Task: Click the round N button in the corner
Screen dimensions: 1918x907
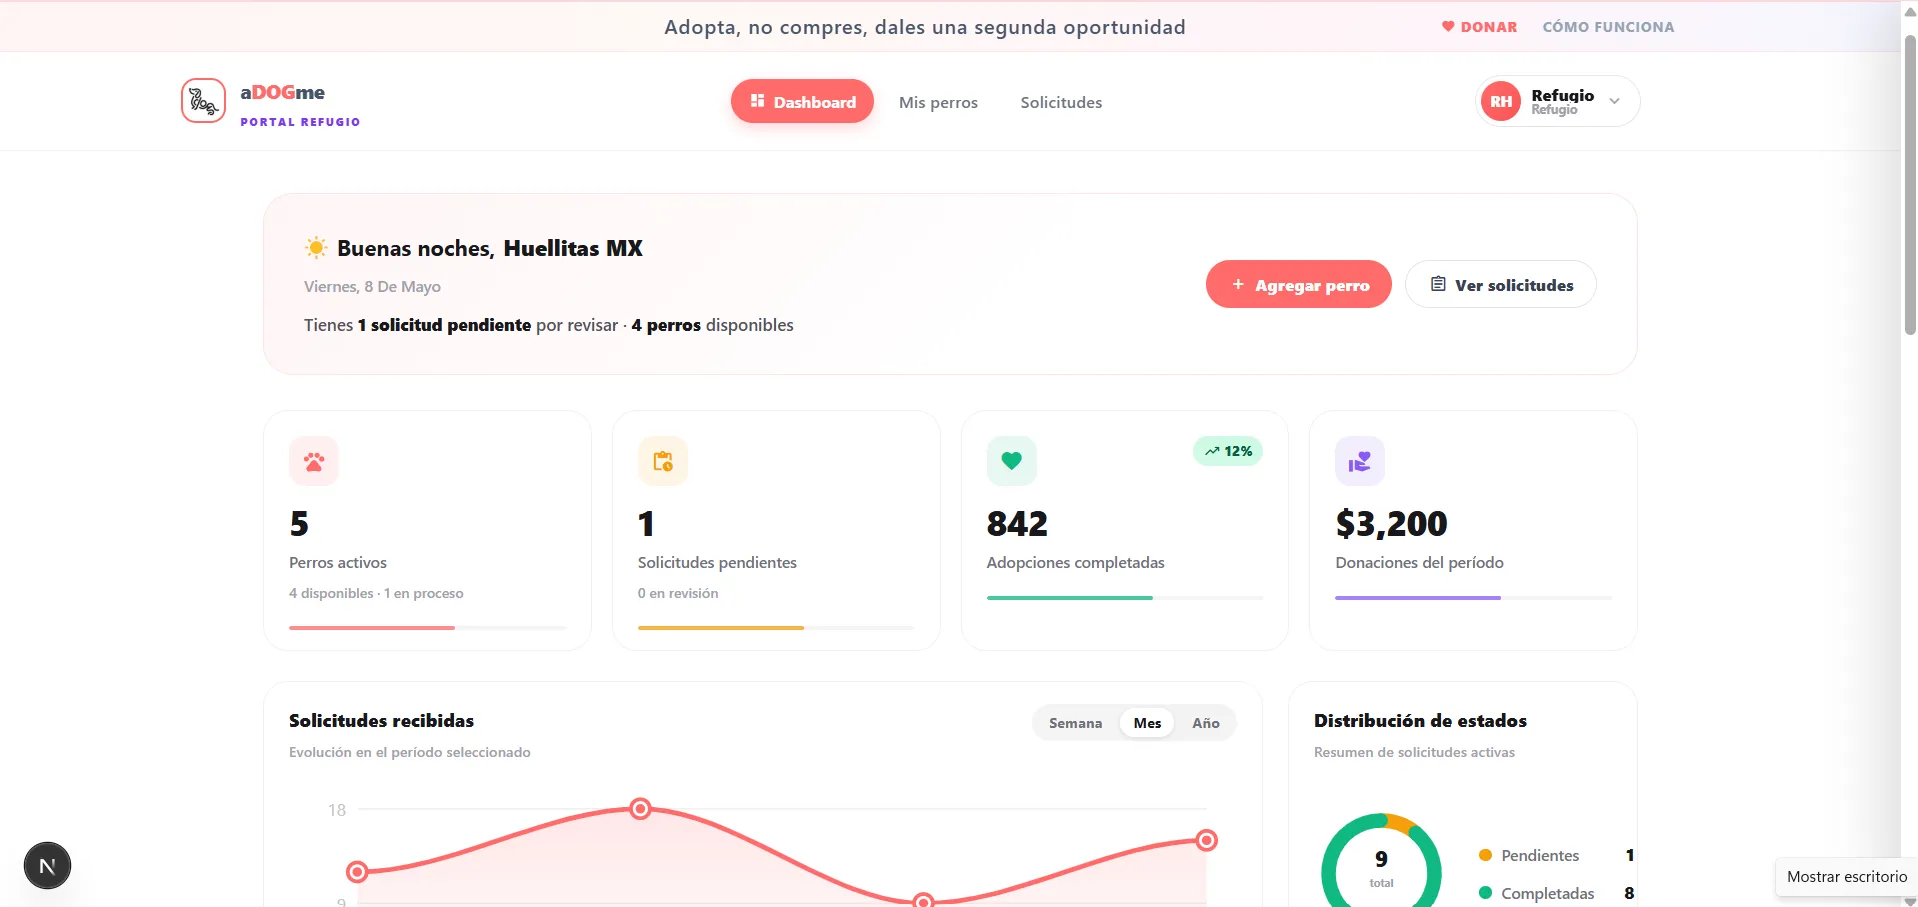Action: point(47,866)
